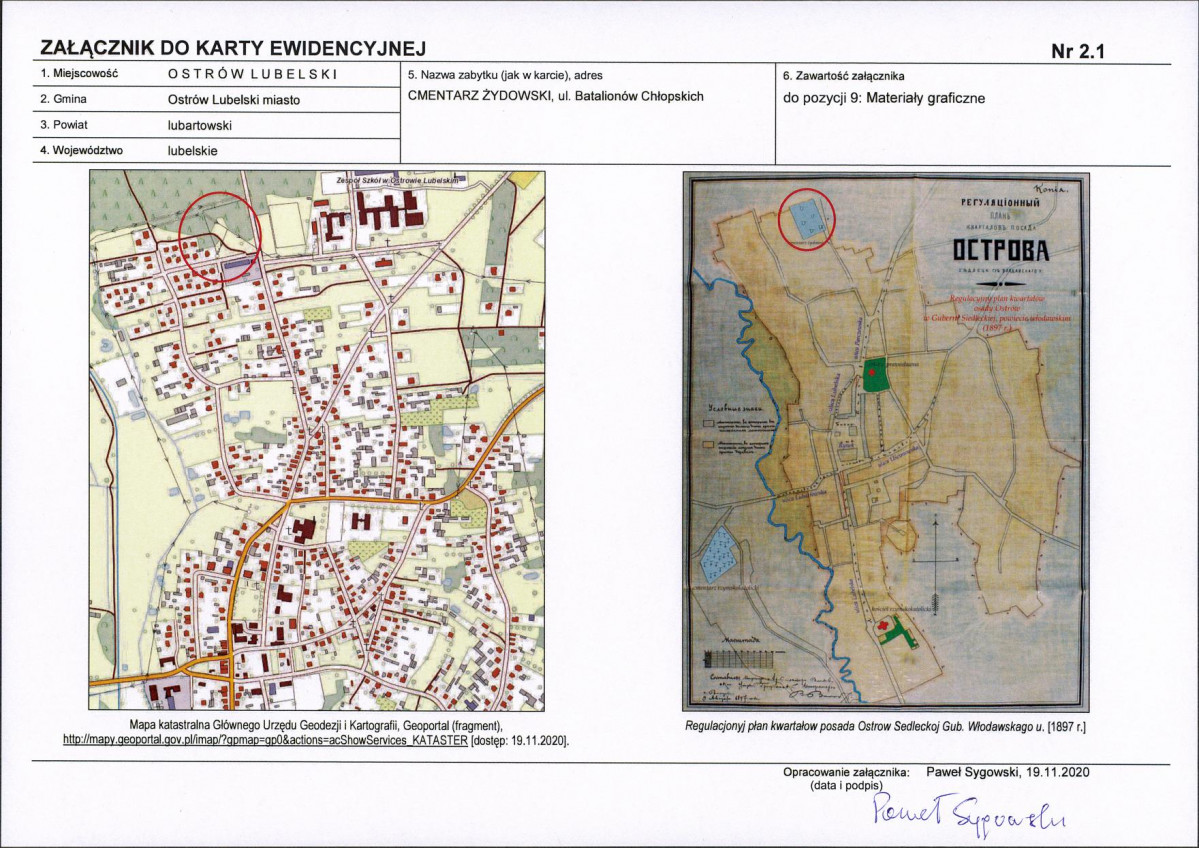Click the handwritten Paweł Sygowski signature

tap(969, 812)
